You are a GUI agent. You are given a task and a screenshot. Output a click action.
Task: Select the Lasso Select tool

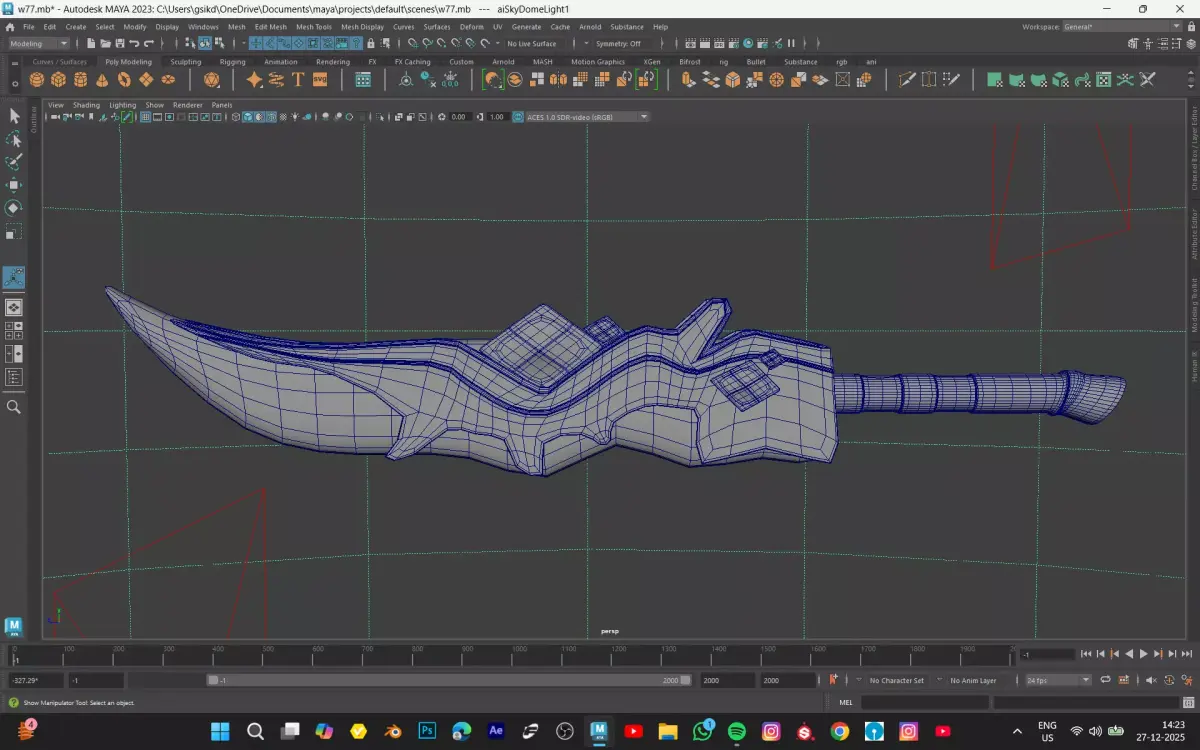tap(14, 139)
